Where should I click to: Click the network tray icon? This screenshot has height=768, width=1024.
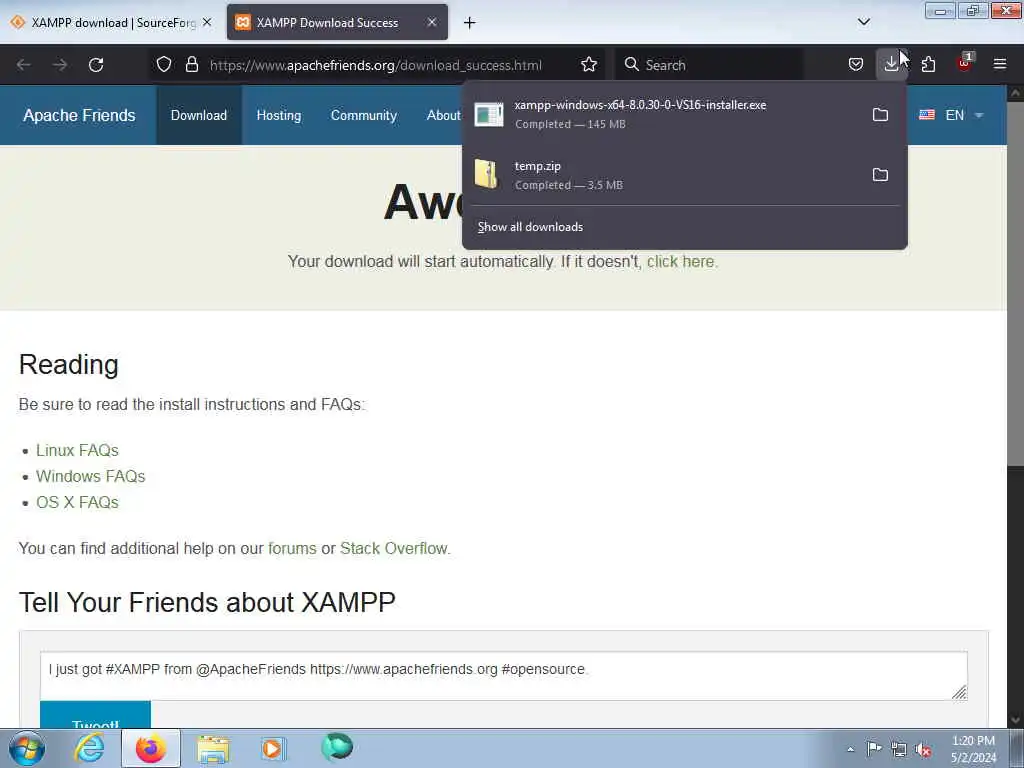[x=899, y=749]
